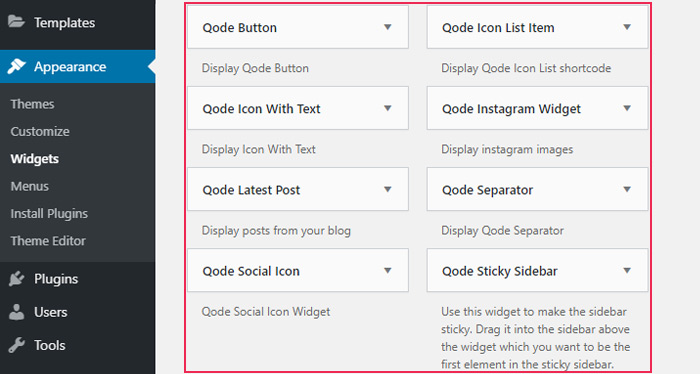Click the Plugins plug icon
This screenshot has height=374, width=700.
[17, 278]
